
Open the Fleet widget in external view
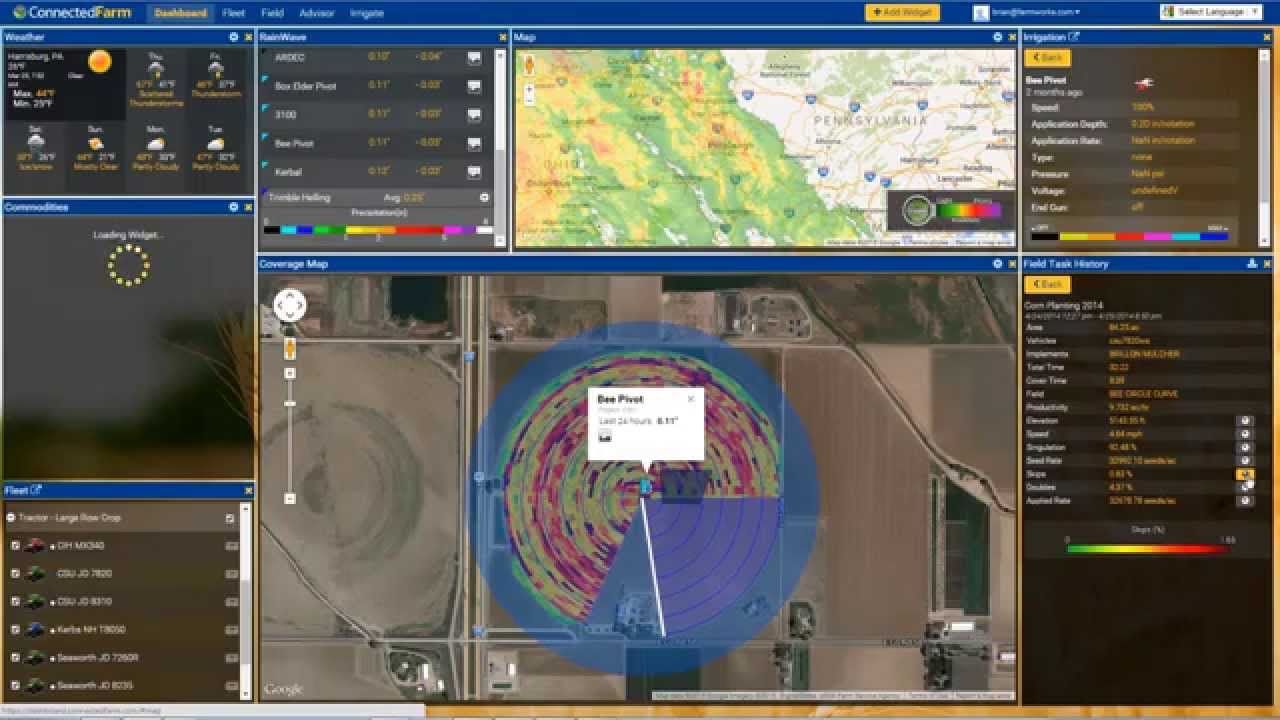[x=37, y=490]
